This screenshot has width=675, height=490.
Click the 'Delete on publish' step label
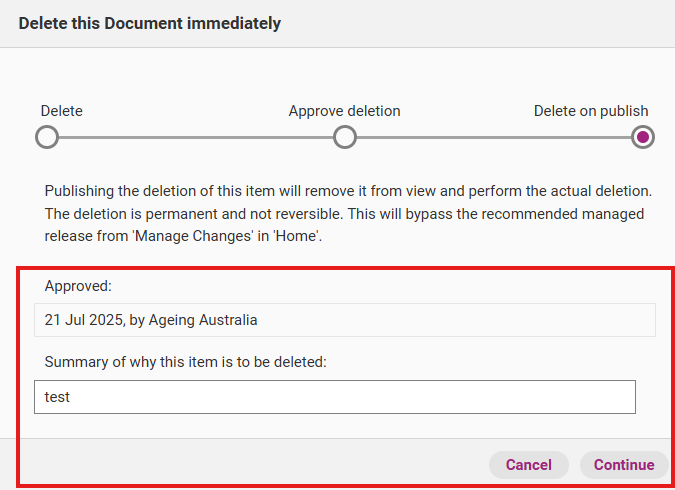pos(591,111)
